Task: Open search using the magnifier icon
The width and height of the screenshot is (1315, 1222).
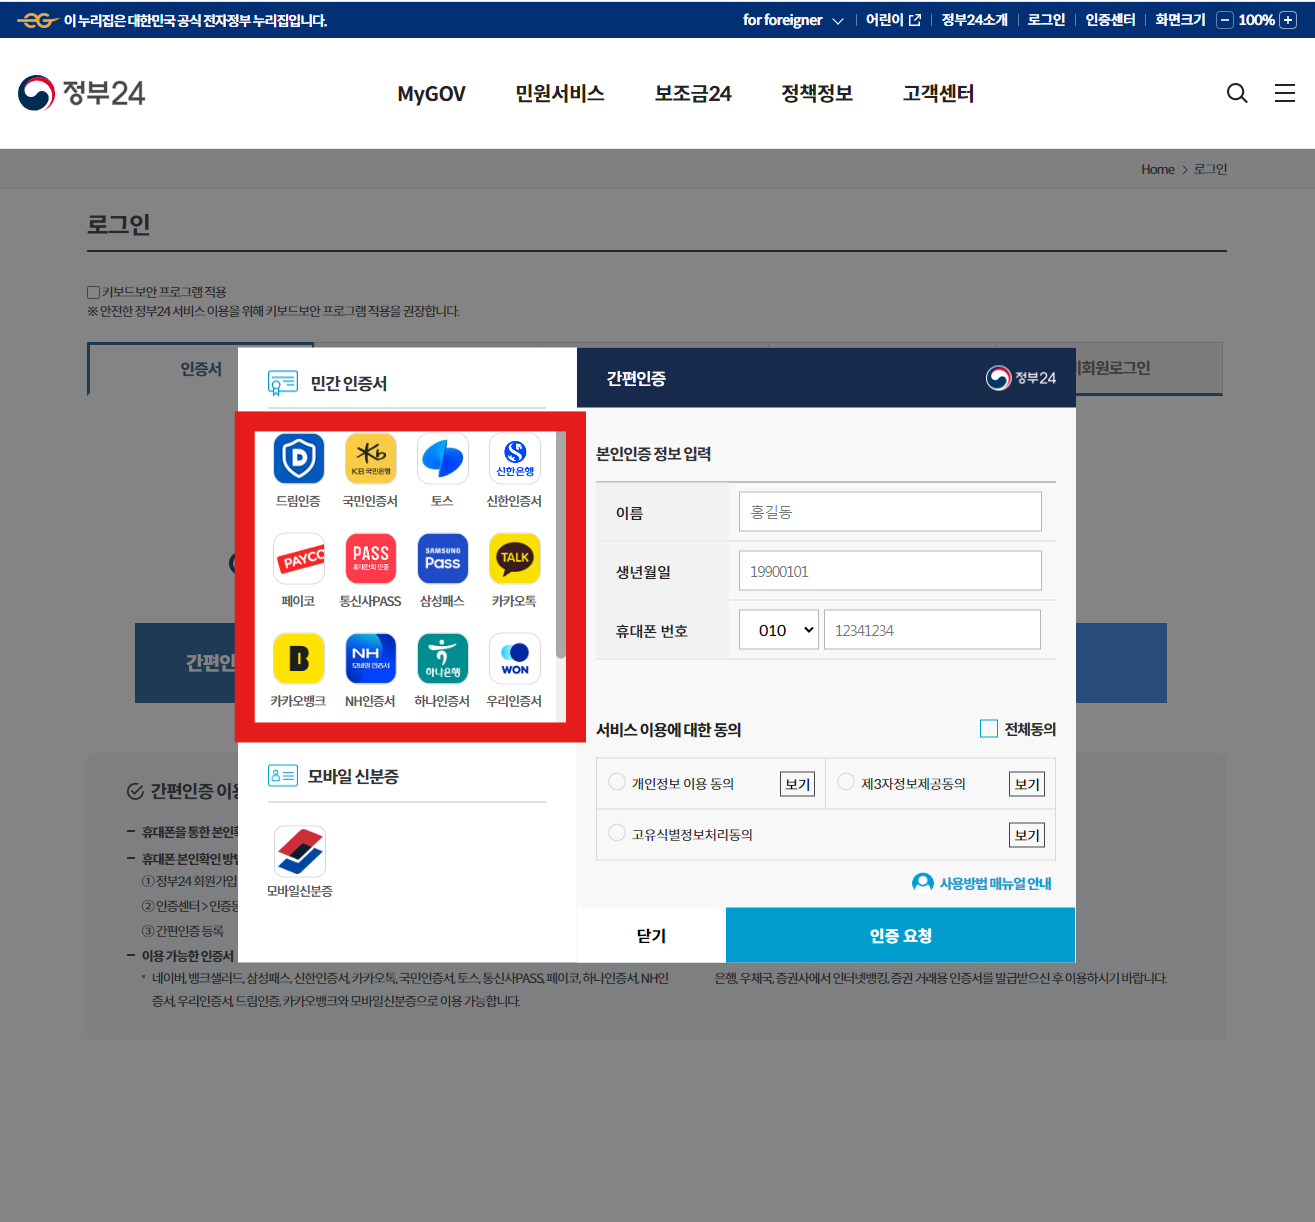Action: [1237, 93]
